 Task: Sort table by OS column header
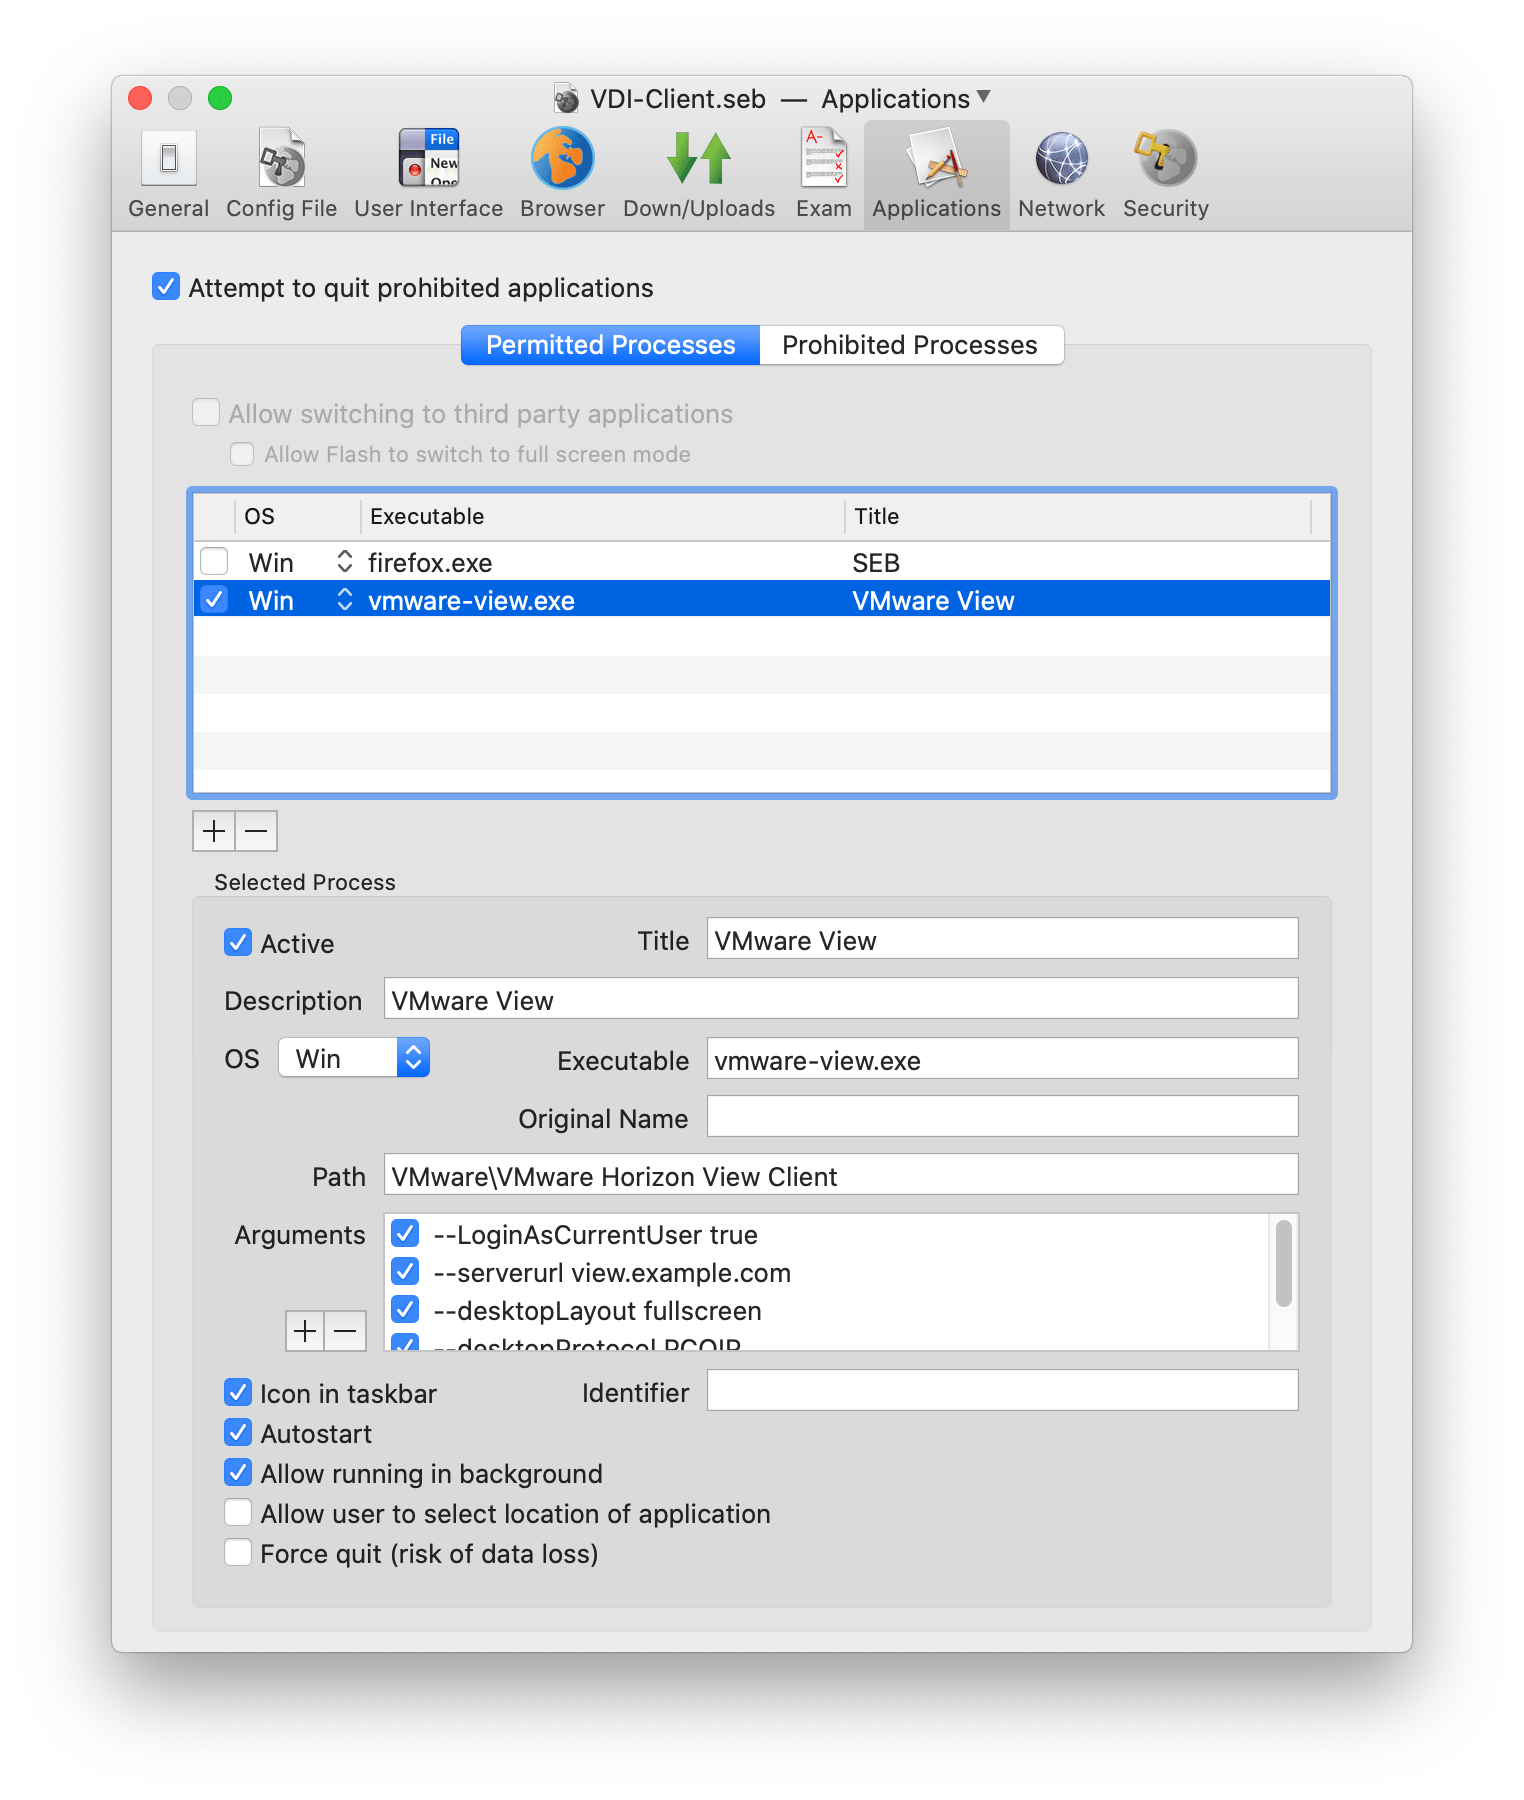point(297,516)
